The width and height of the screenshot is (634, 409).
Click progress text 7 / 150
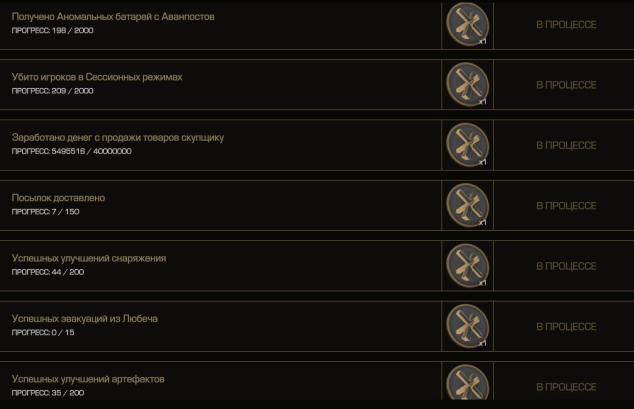point(65,211)
